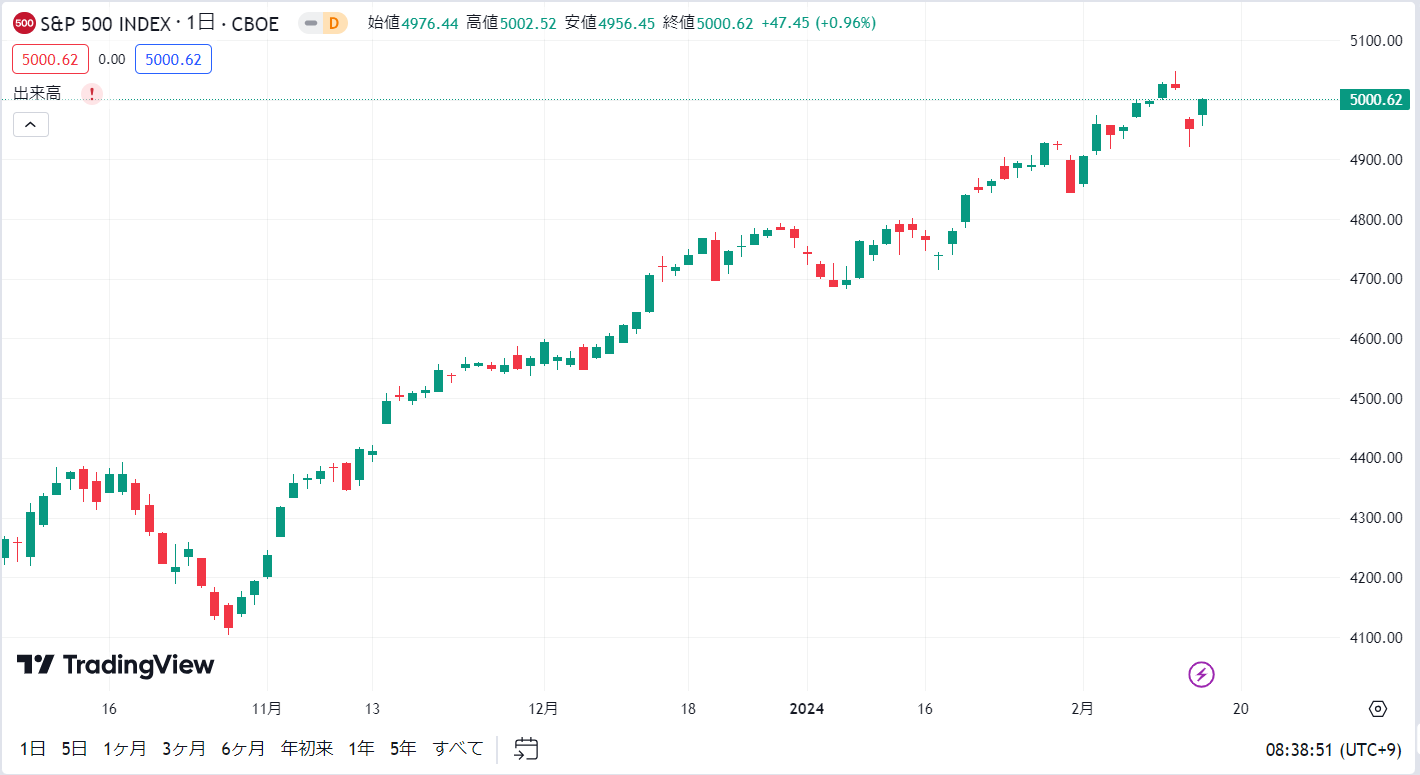Click the delayed data "D" status indicator
This screenshot has width=1420, height=775.
pos(334,23)
